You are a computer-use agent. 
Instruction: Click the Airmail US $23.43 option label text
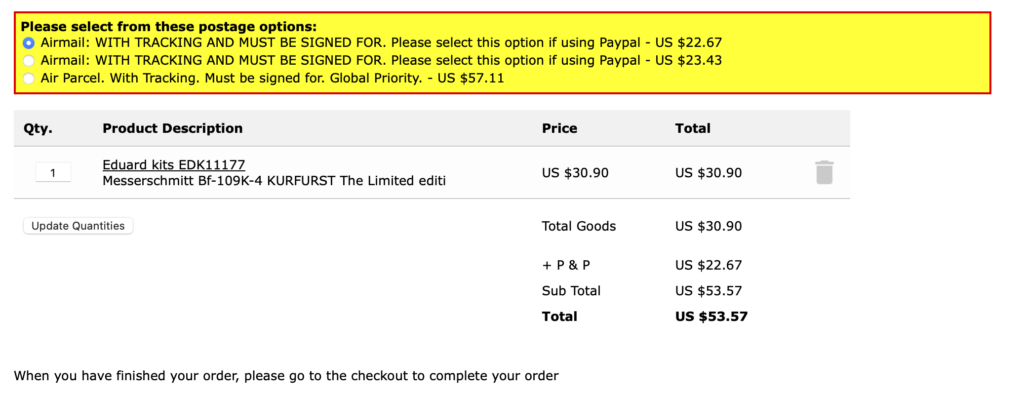tap(381, 61)
